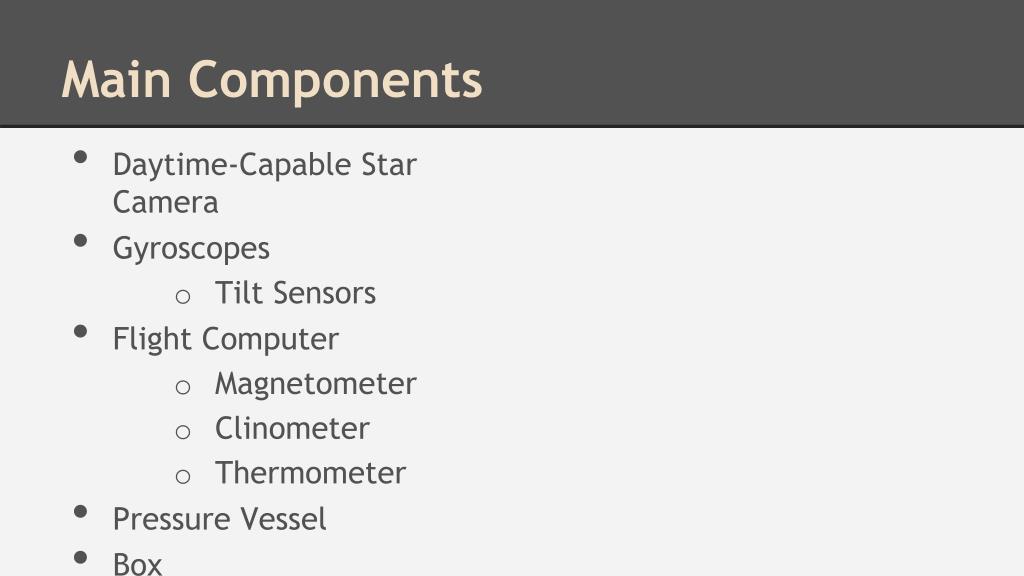This screenshot has height=576, width=1024.
Task: Select the Thermometer sub-bullet text
Action: pos(310,473)
